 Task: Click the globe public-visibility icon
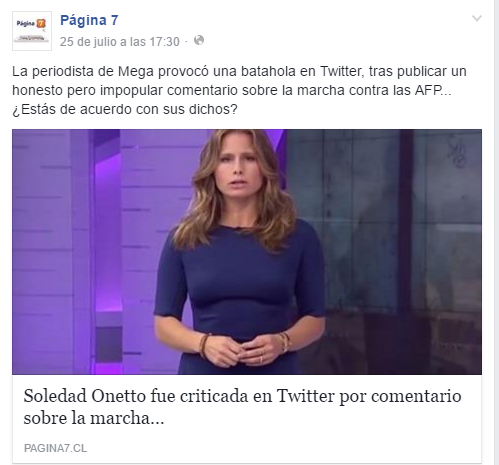point(199,41)
